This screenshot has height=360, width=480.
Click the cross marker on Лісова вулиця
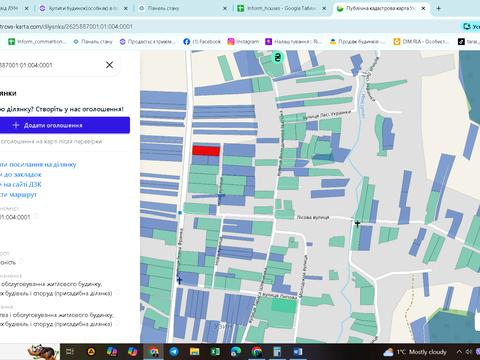coord(357,223)
